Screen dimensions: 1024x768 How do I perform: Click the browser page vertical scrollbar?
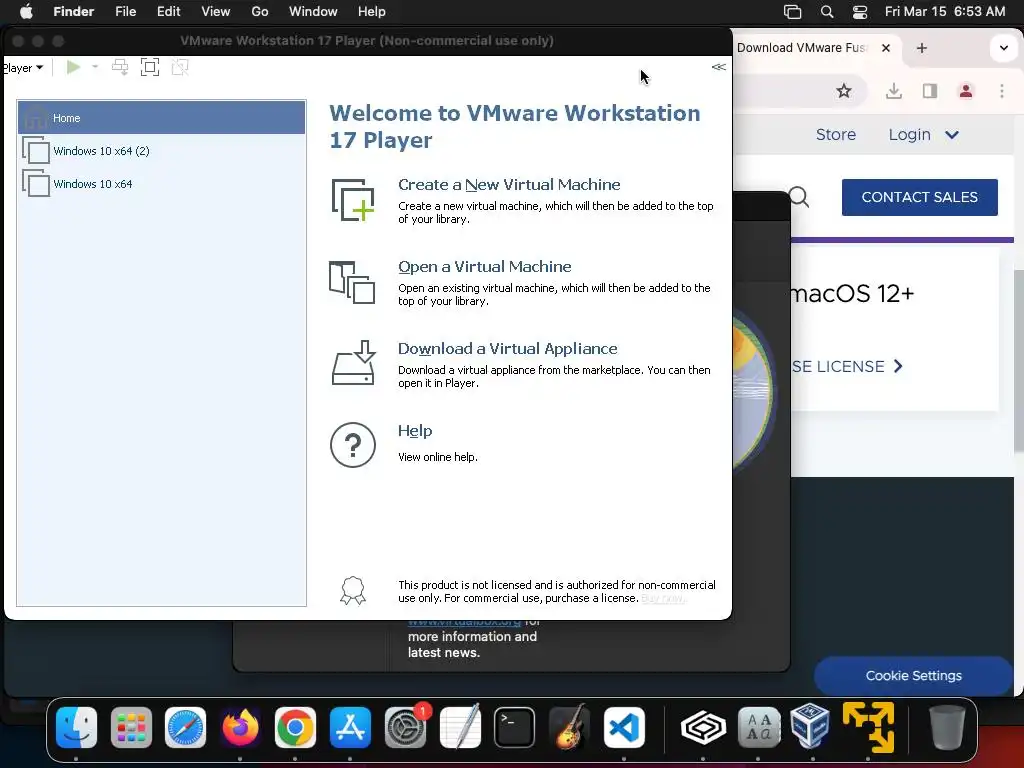tap(1018, 360)
